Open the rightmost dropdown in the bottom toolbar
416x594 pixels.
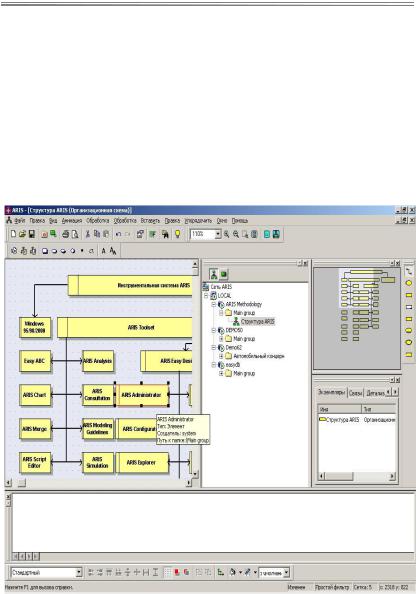pos(286,572)
